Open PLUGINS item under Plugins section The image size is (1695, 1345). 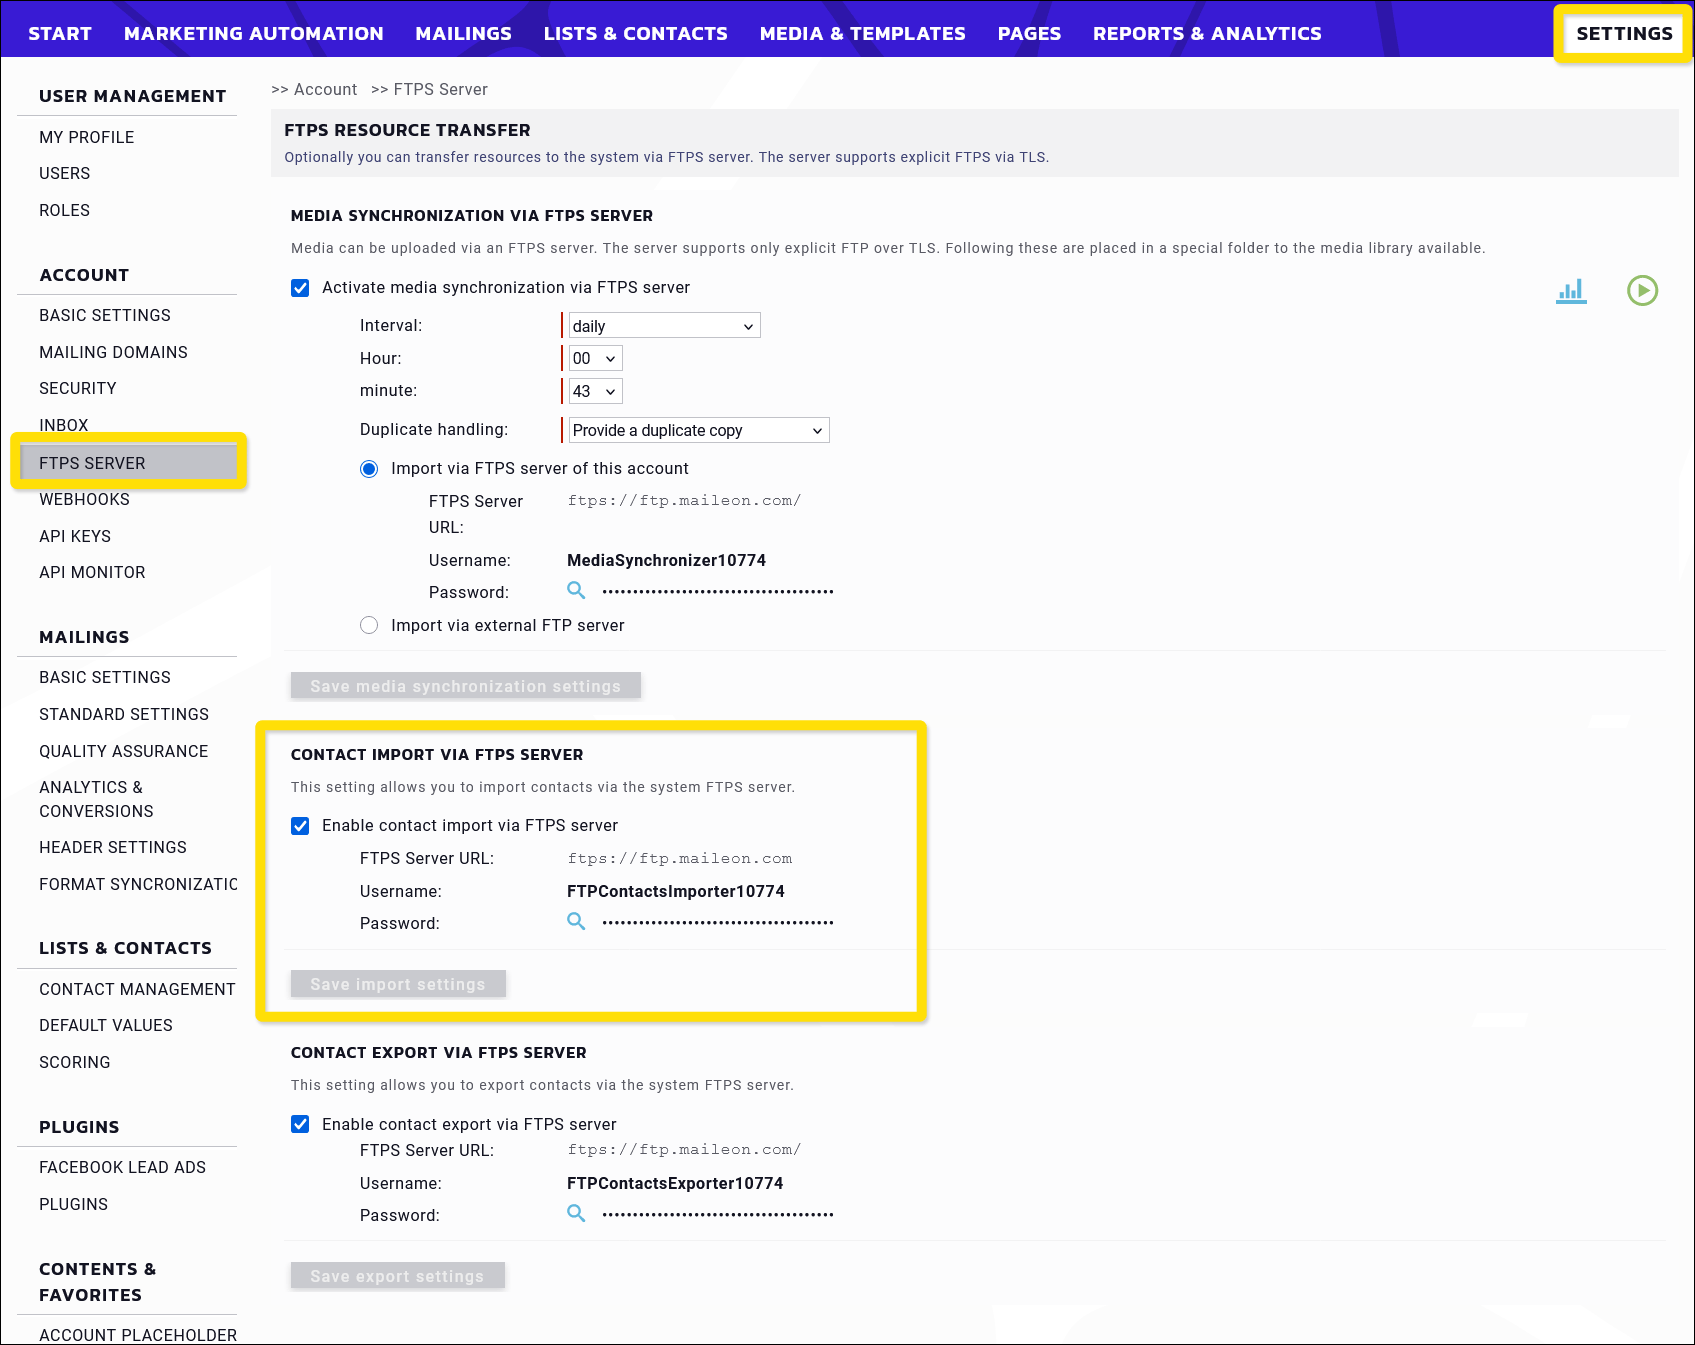74,1204
